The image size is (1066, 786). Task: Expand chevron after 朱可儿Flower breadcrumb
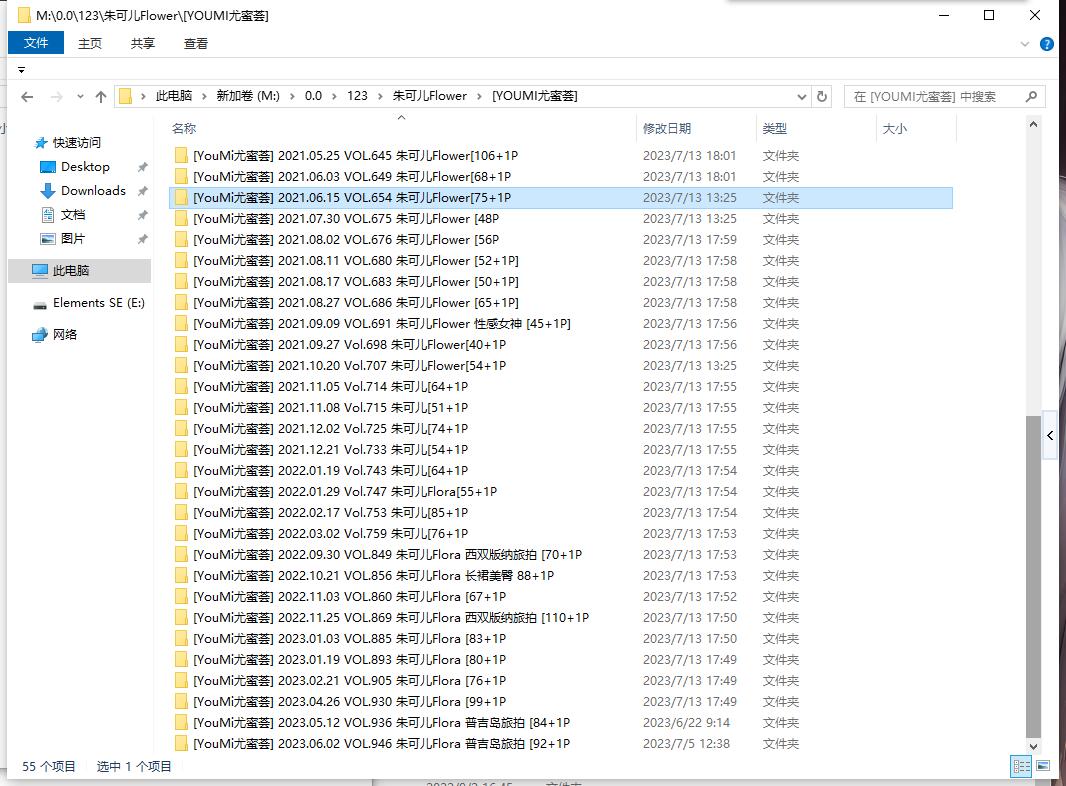pyautogui.click(x=480, y=97)
